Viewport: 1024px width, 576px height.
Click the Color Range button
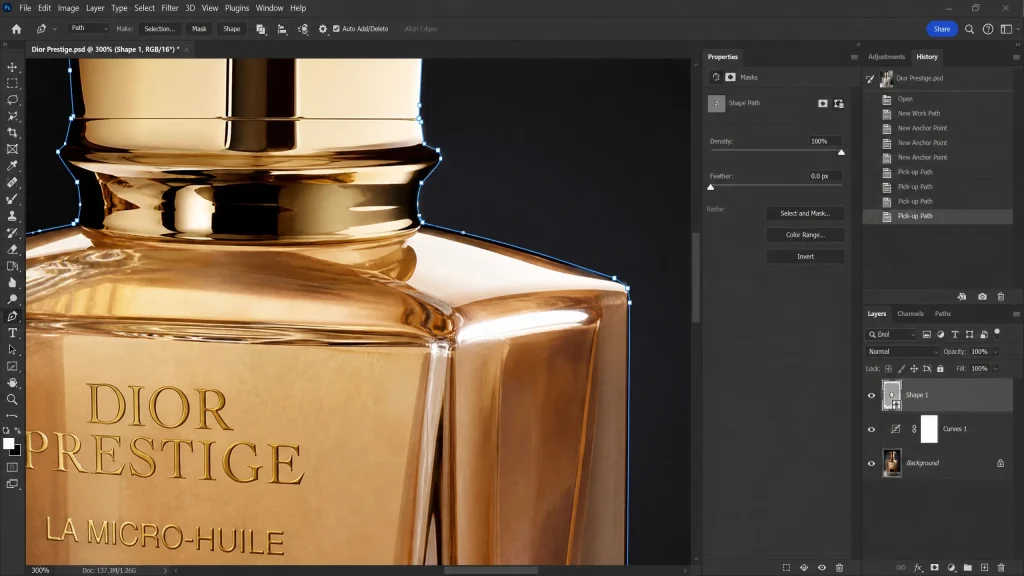click(x=805, y=235)
